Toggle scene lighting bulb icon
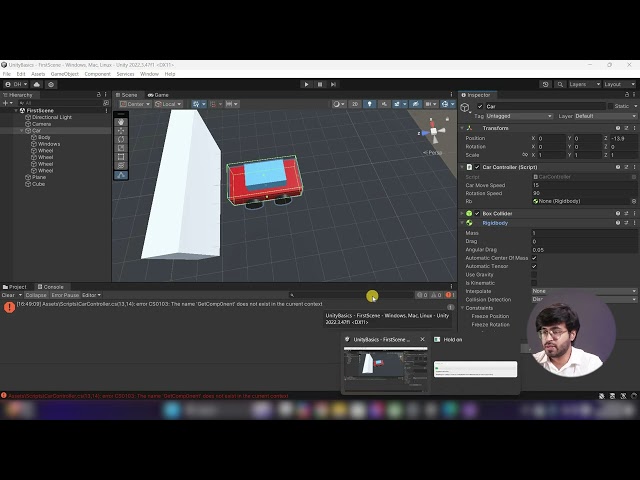Screen dimensions: 640x480 pyautogui.click(x=369, y=104)
